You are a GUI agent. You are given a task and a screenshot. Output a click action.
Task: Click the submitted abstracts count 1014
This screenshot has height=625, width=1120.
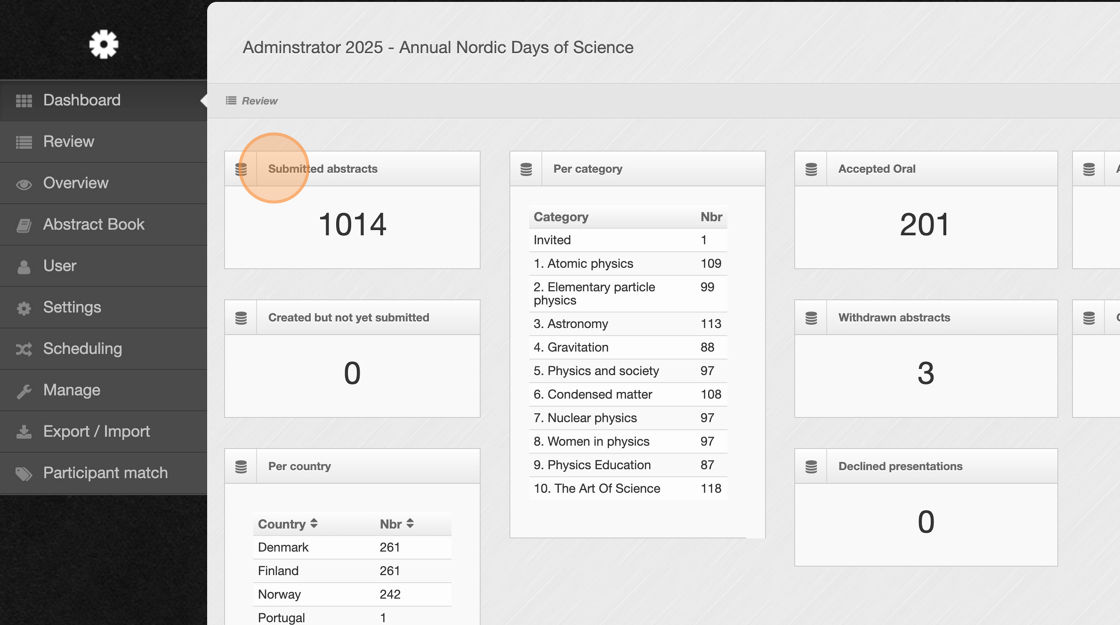pos(352,225)
